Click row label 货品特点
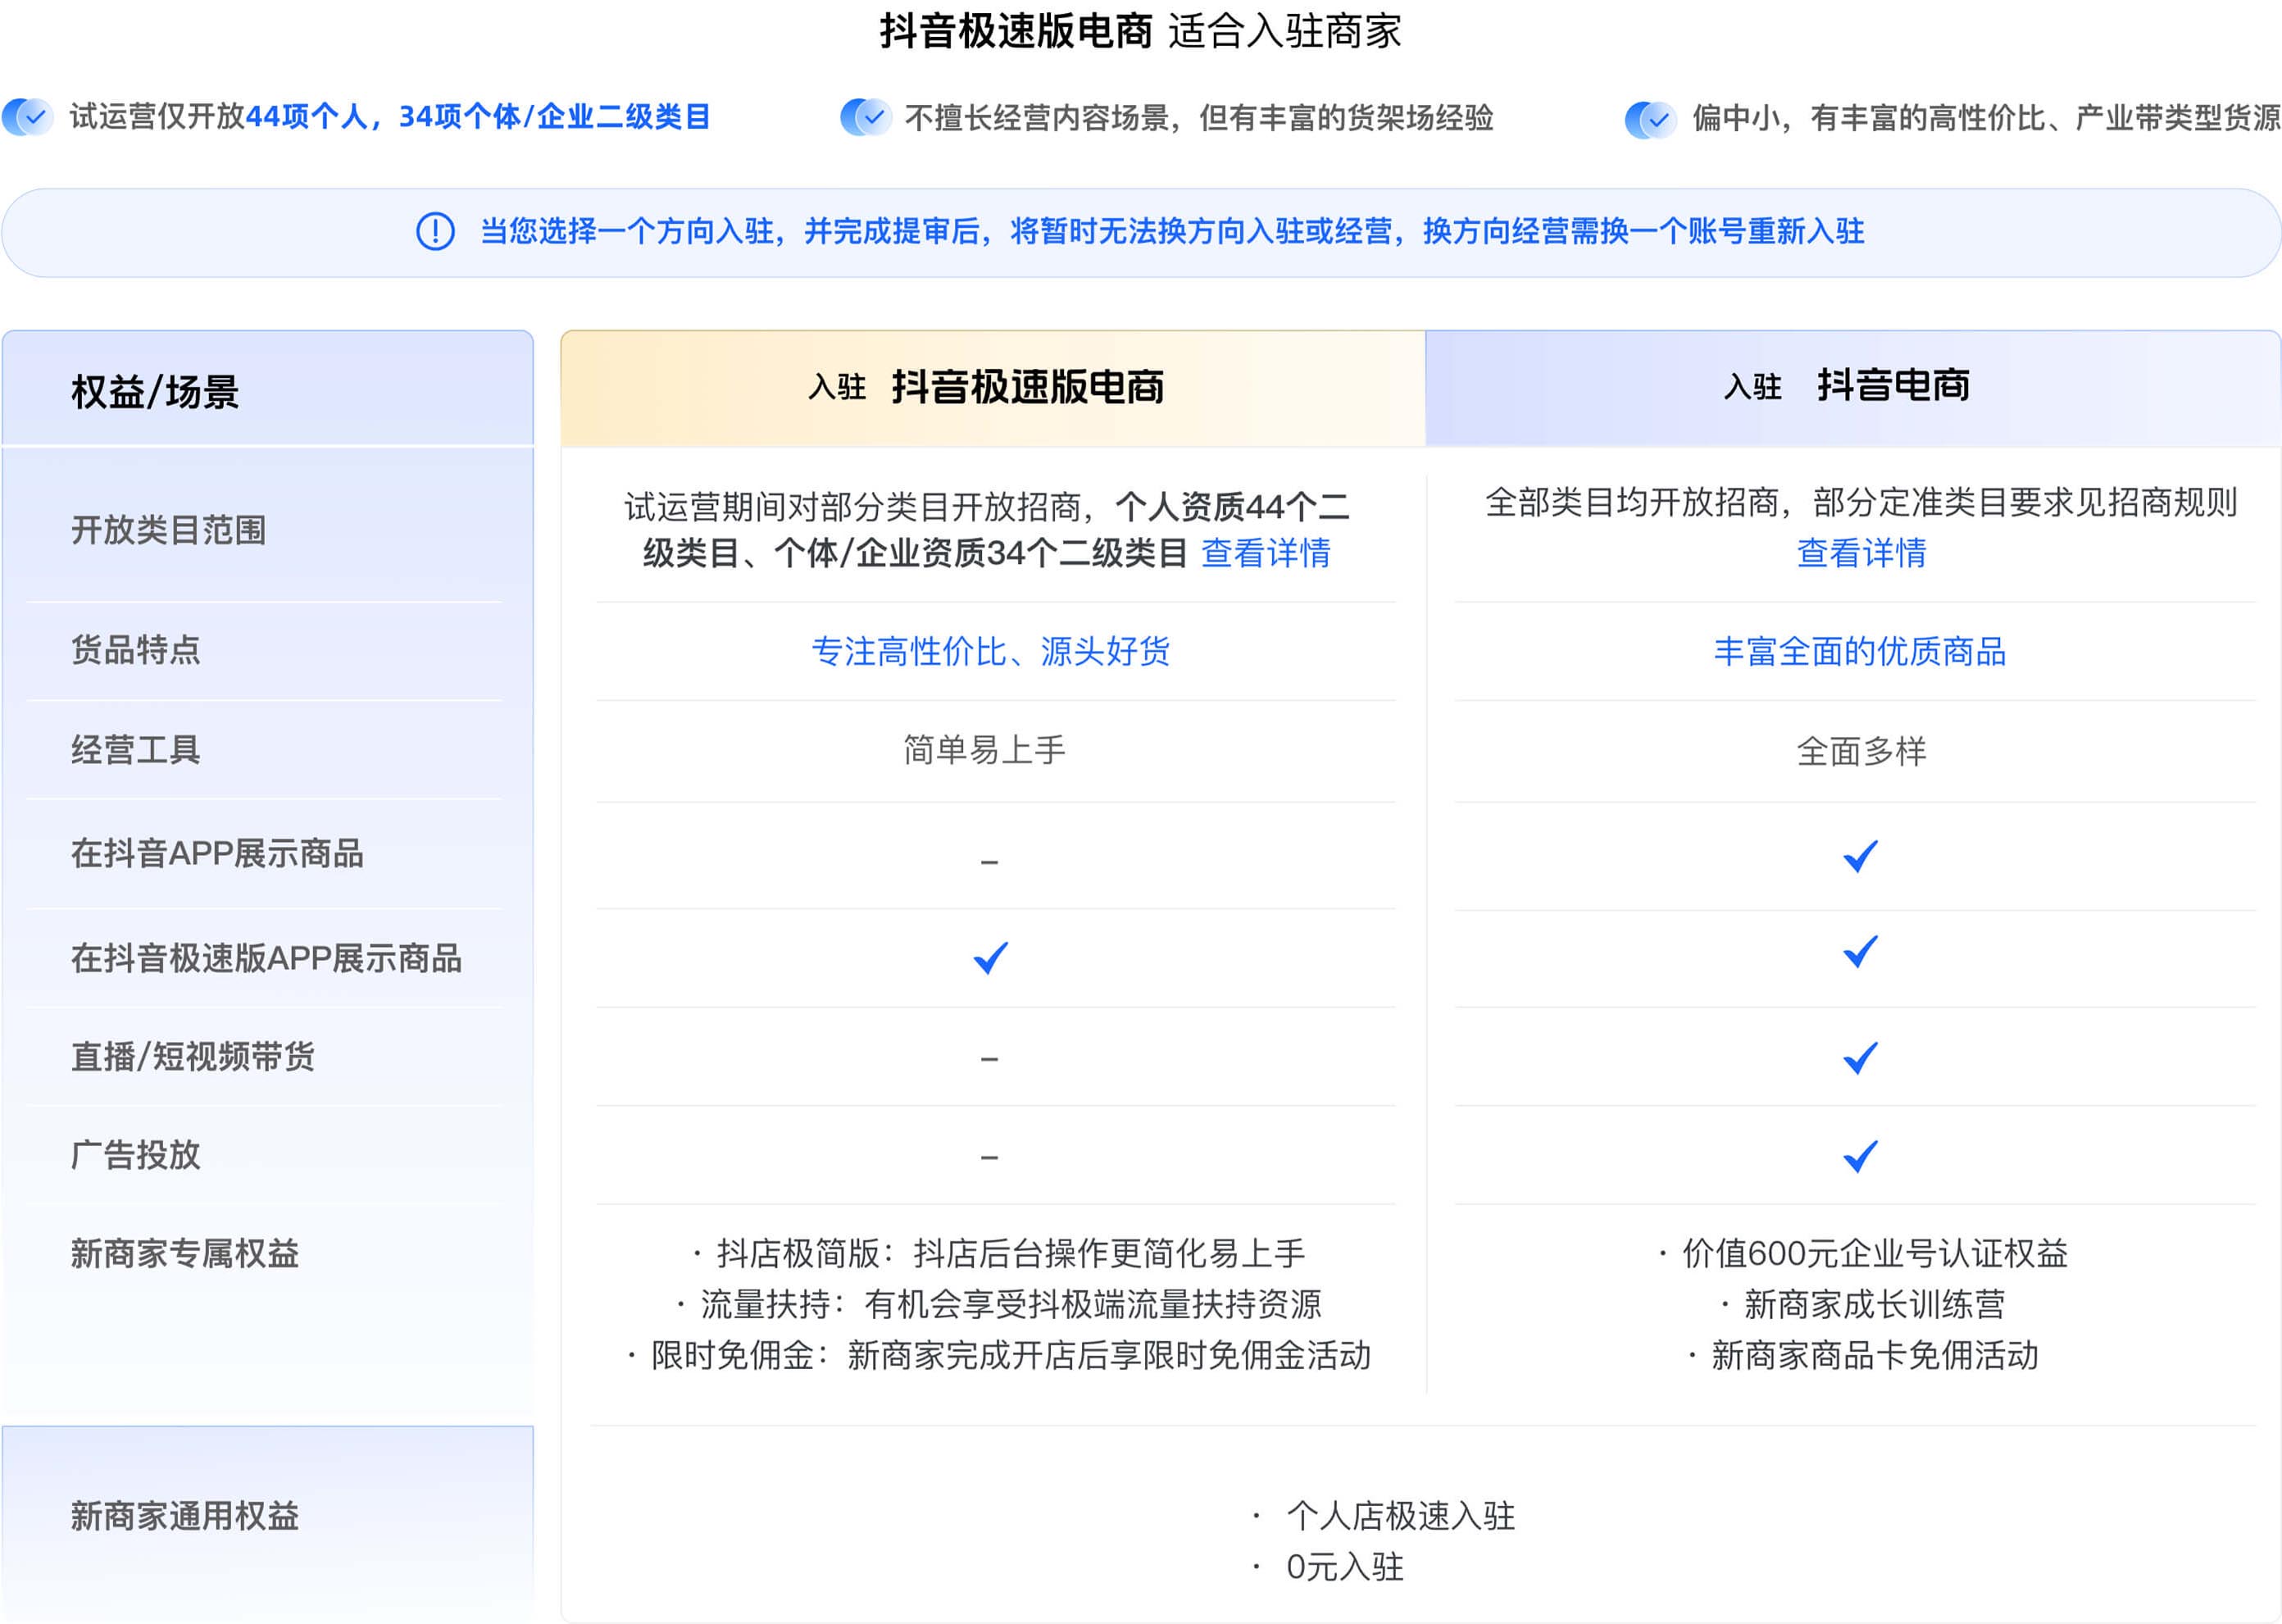This screenshot has width=2282, height=1624. coord(135,650)
